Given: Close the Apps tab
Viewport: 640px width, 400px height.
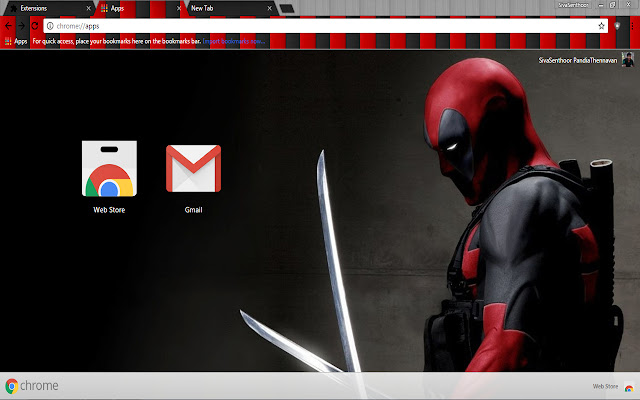Looking at the screenshot, I should click(x=179, y=8).
